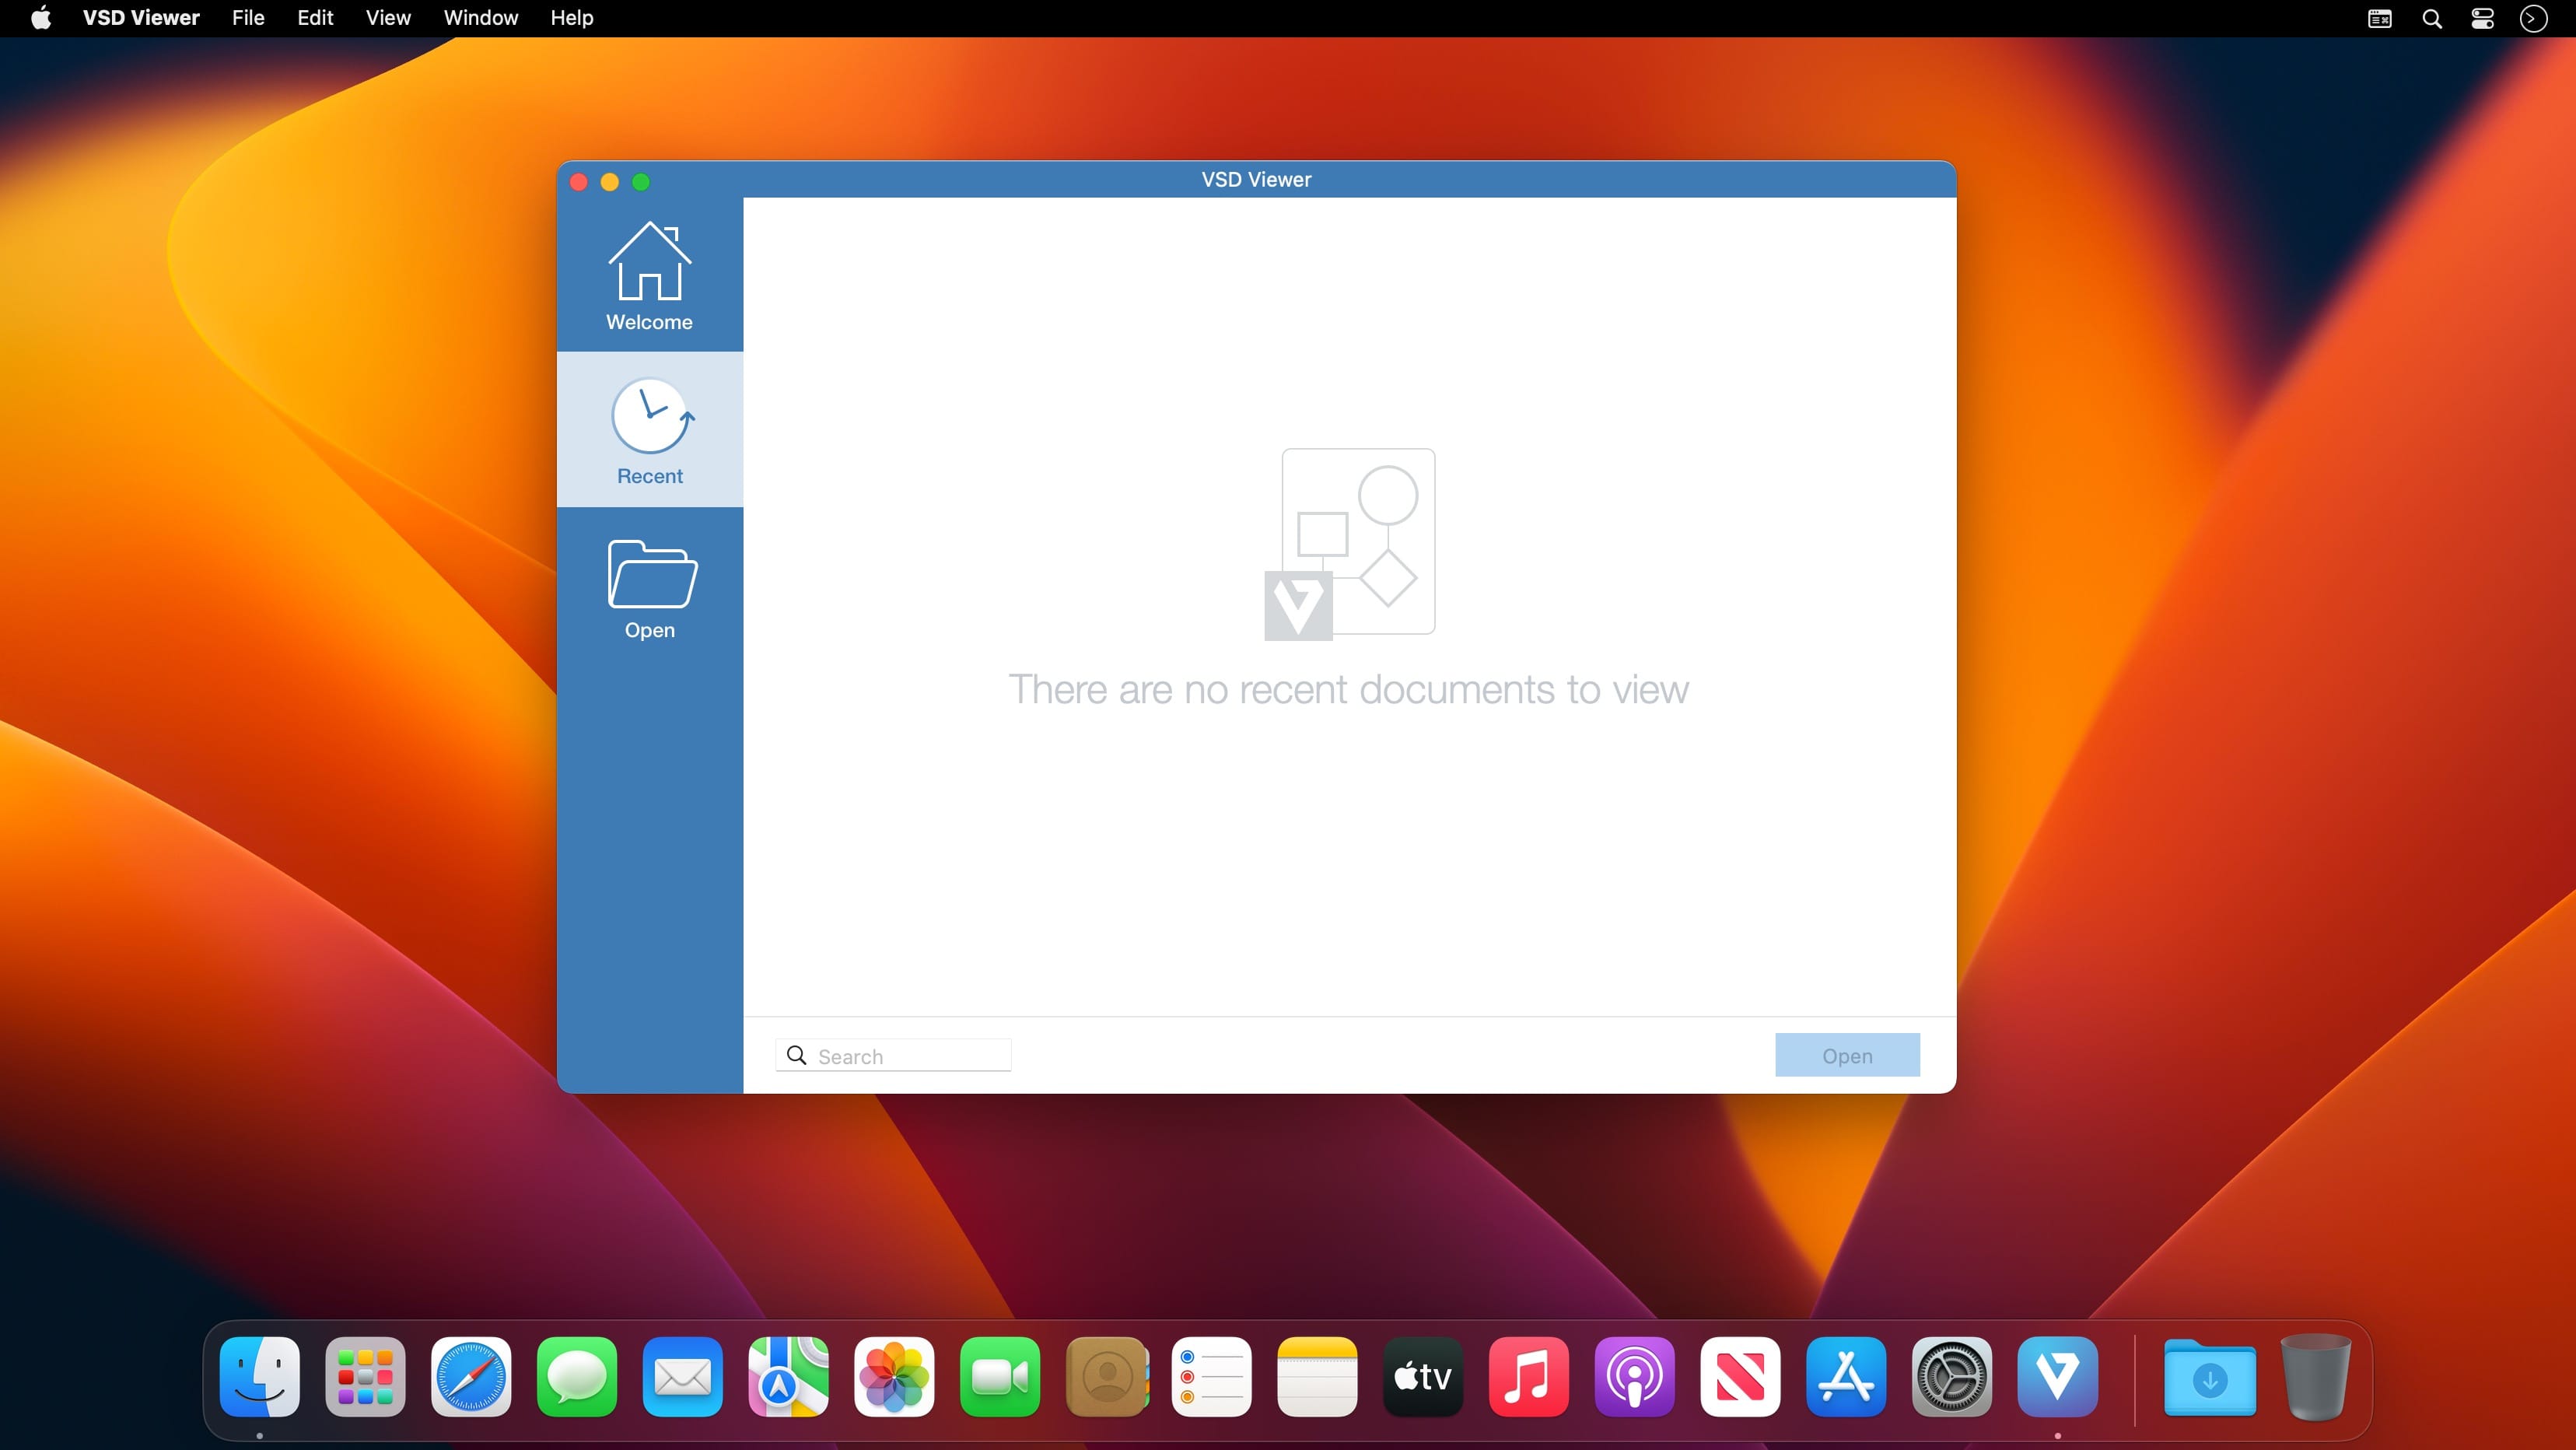Open Control Center in menu bar
This screenshot has width=2576, height=1450.
tap(2483, 19)
